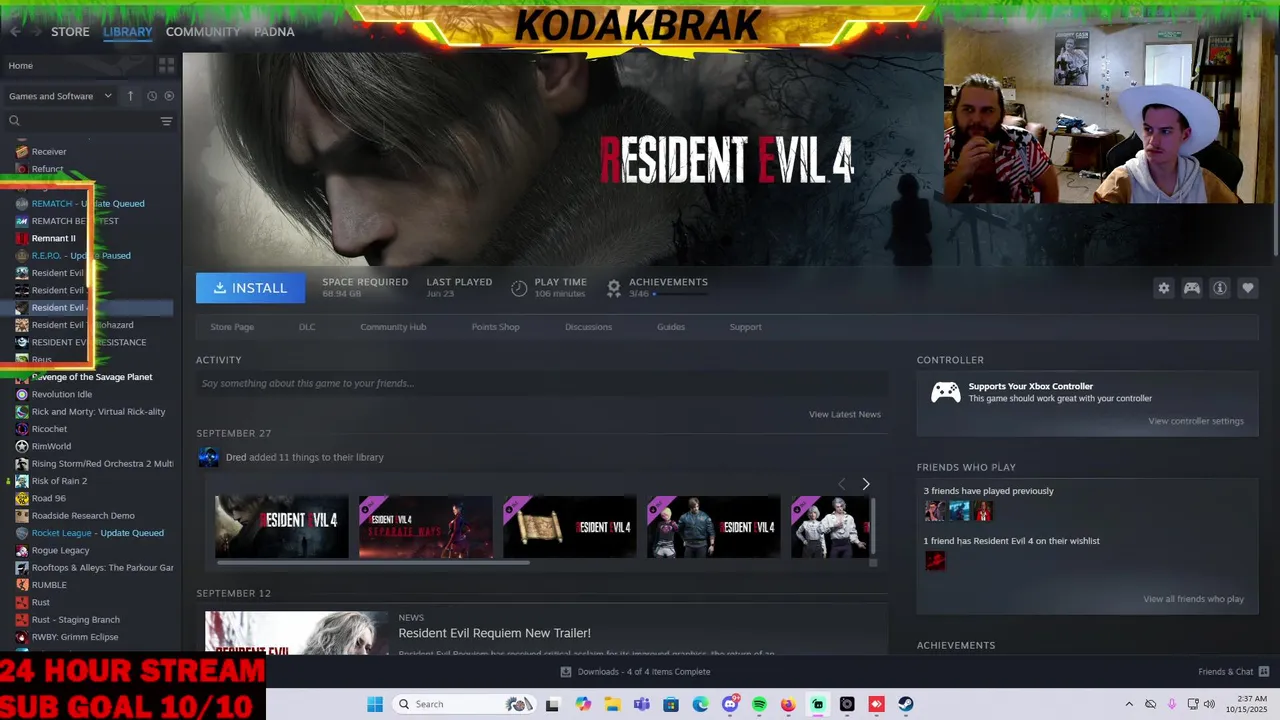Viewport: 1280px width, 720px height.
Task: Open the Community Hub tab
Action: tap(393, 327)
